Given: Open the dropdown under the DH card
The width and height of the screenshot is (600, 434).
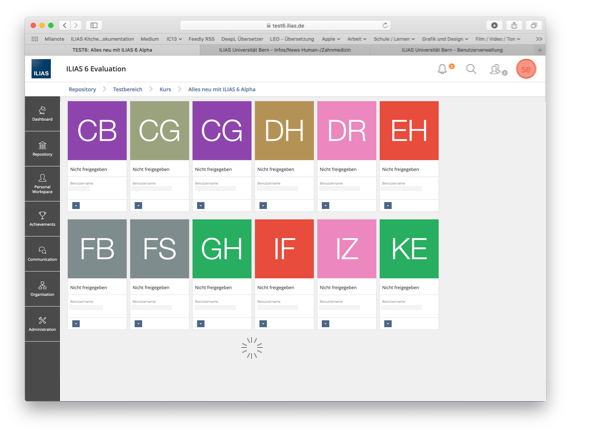Looking at the screenshot, I should tap(262, 205).
